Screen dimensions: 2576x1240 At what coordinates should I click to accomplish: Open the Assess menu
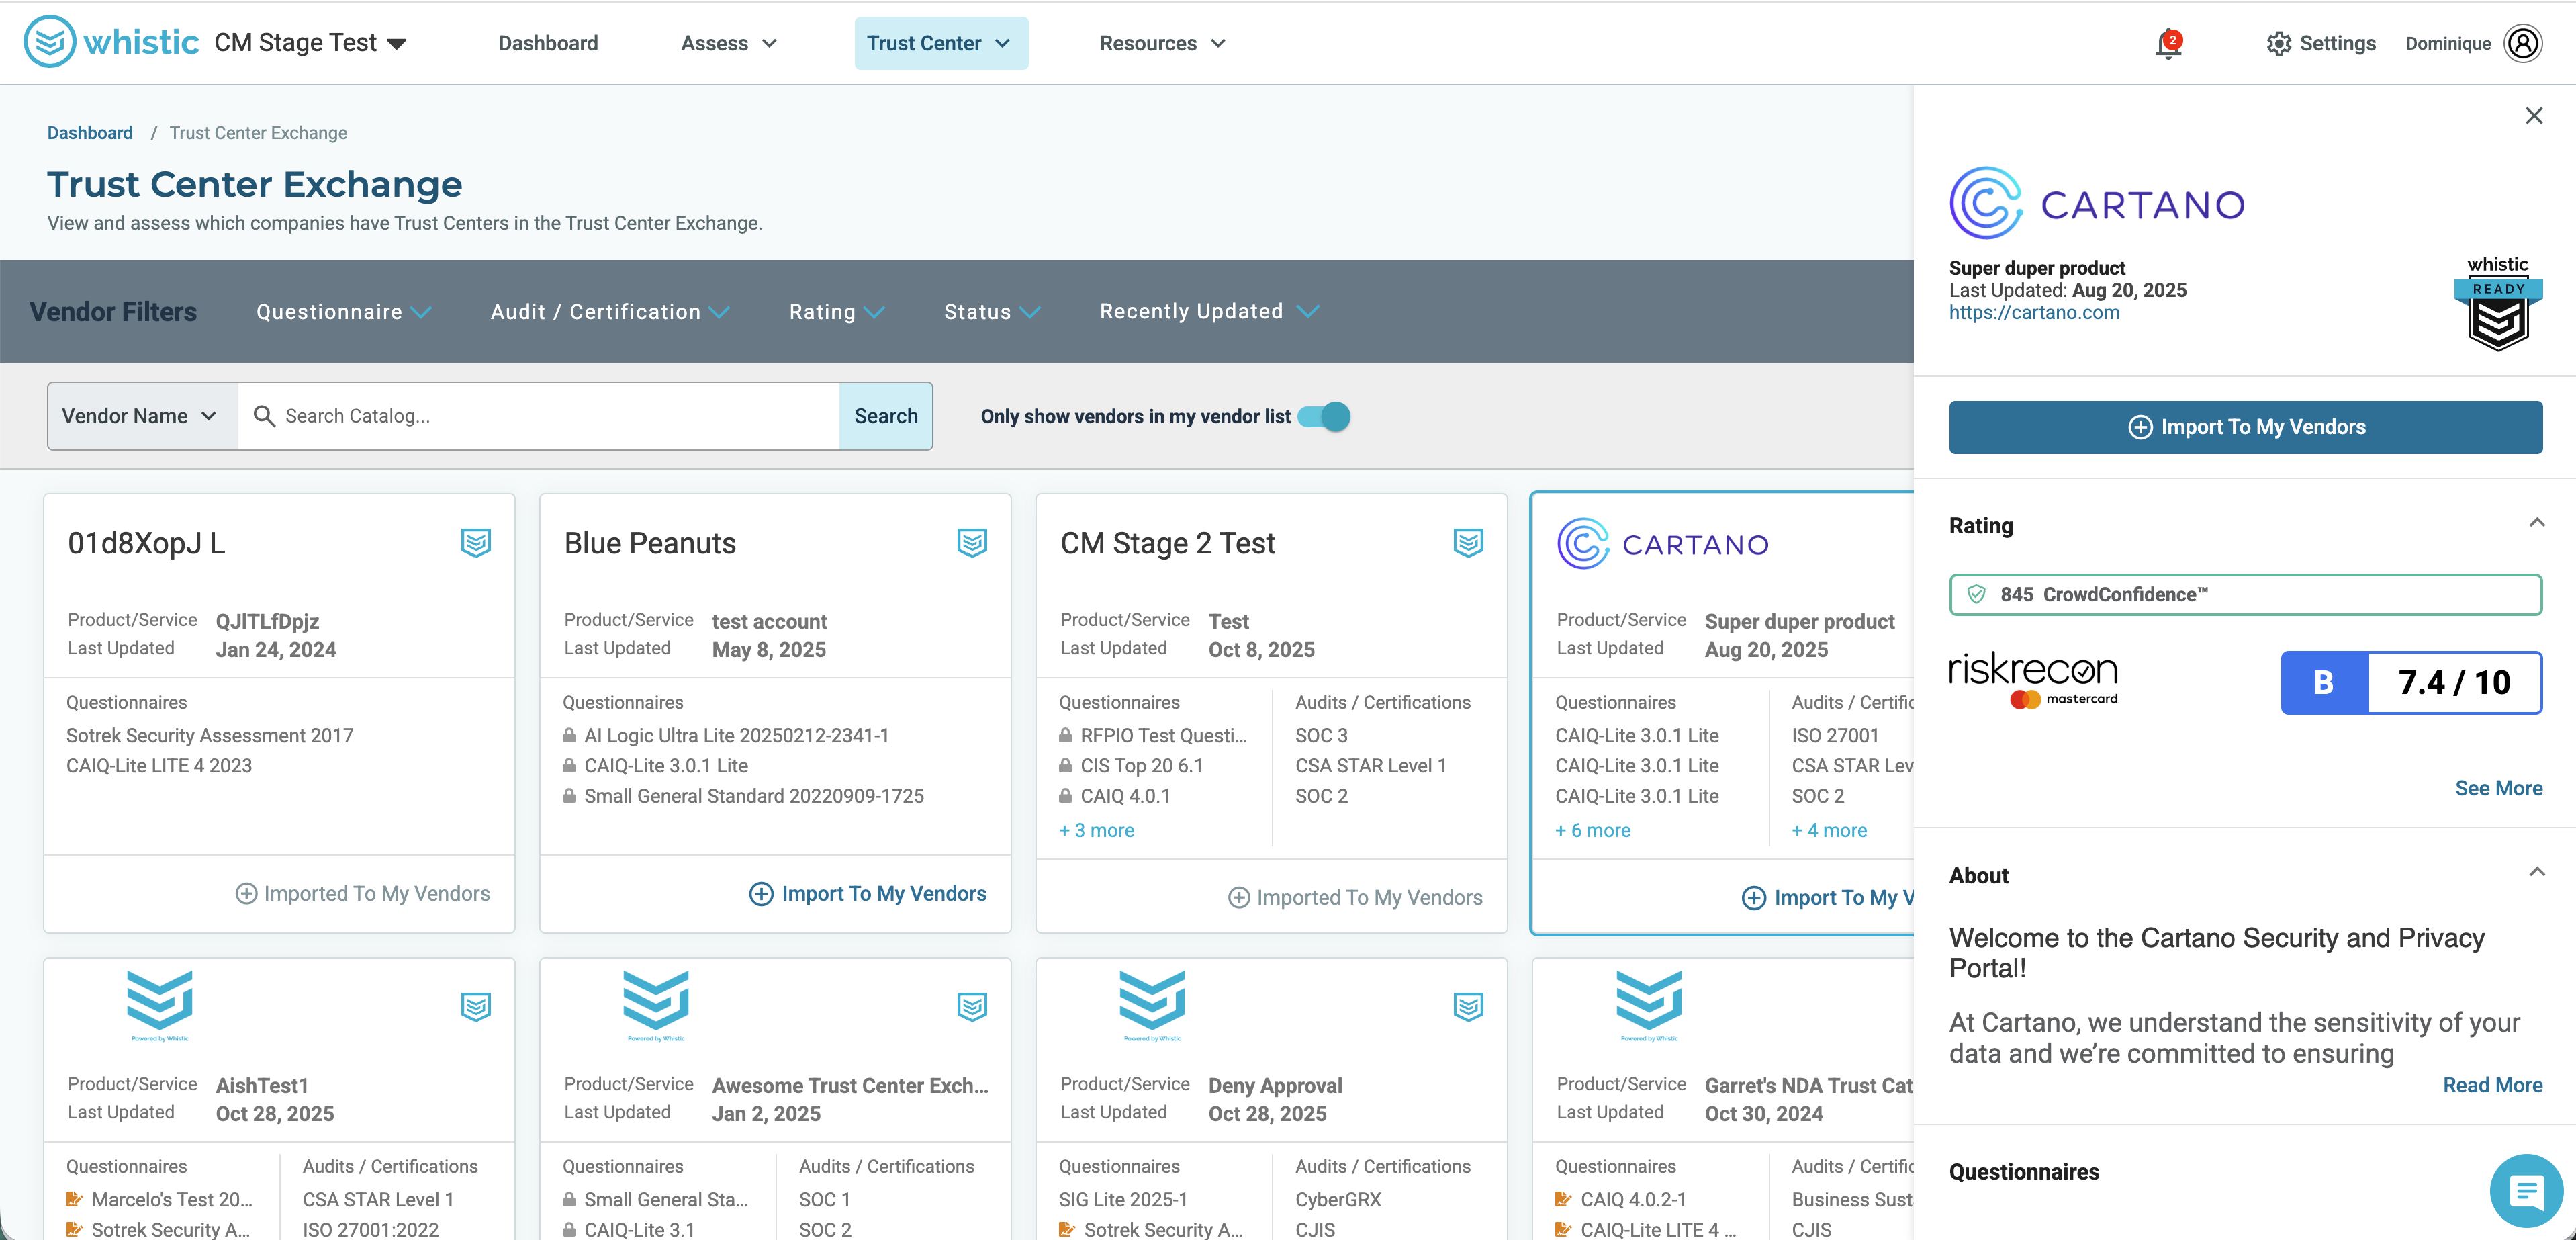(x=729, y=43)
